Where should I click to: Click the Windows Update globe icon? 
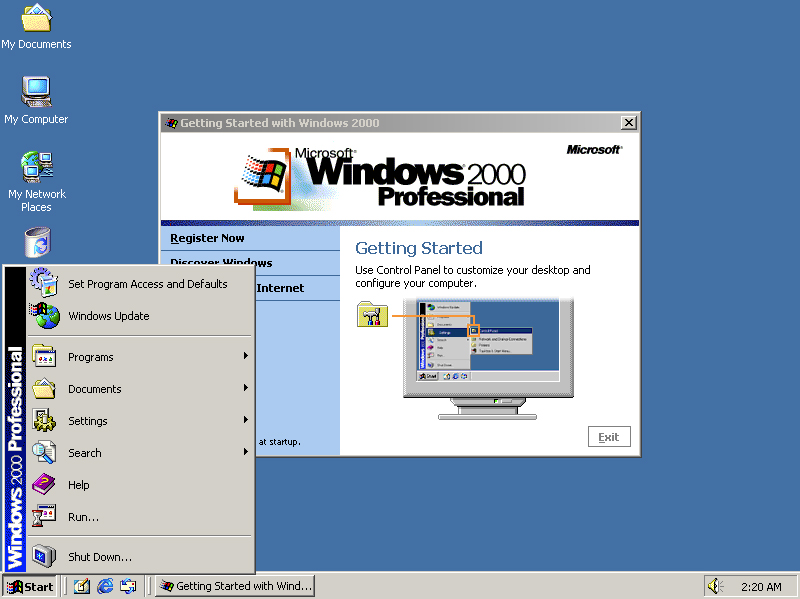coord(44,315)
